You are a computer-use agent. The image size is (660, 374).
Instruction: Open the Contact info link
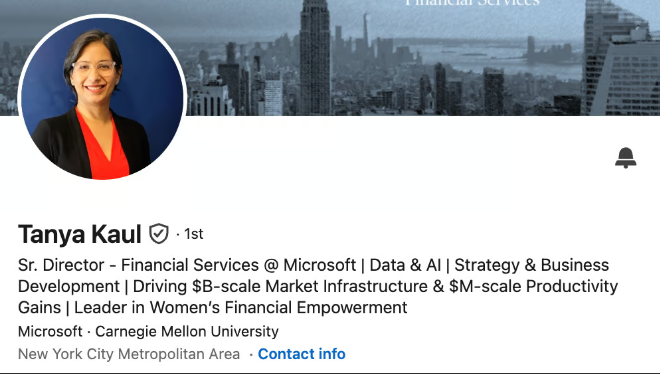pyautogui.click(x=301, y=354)
